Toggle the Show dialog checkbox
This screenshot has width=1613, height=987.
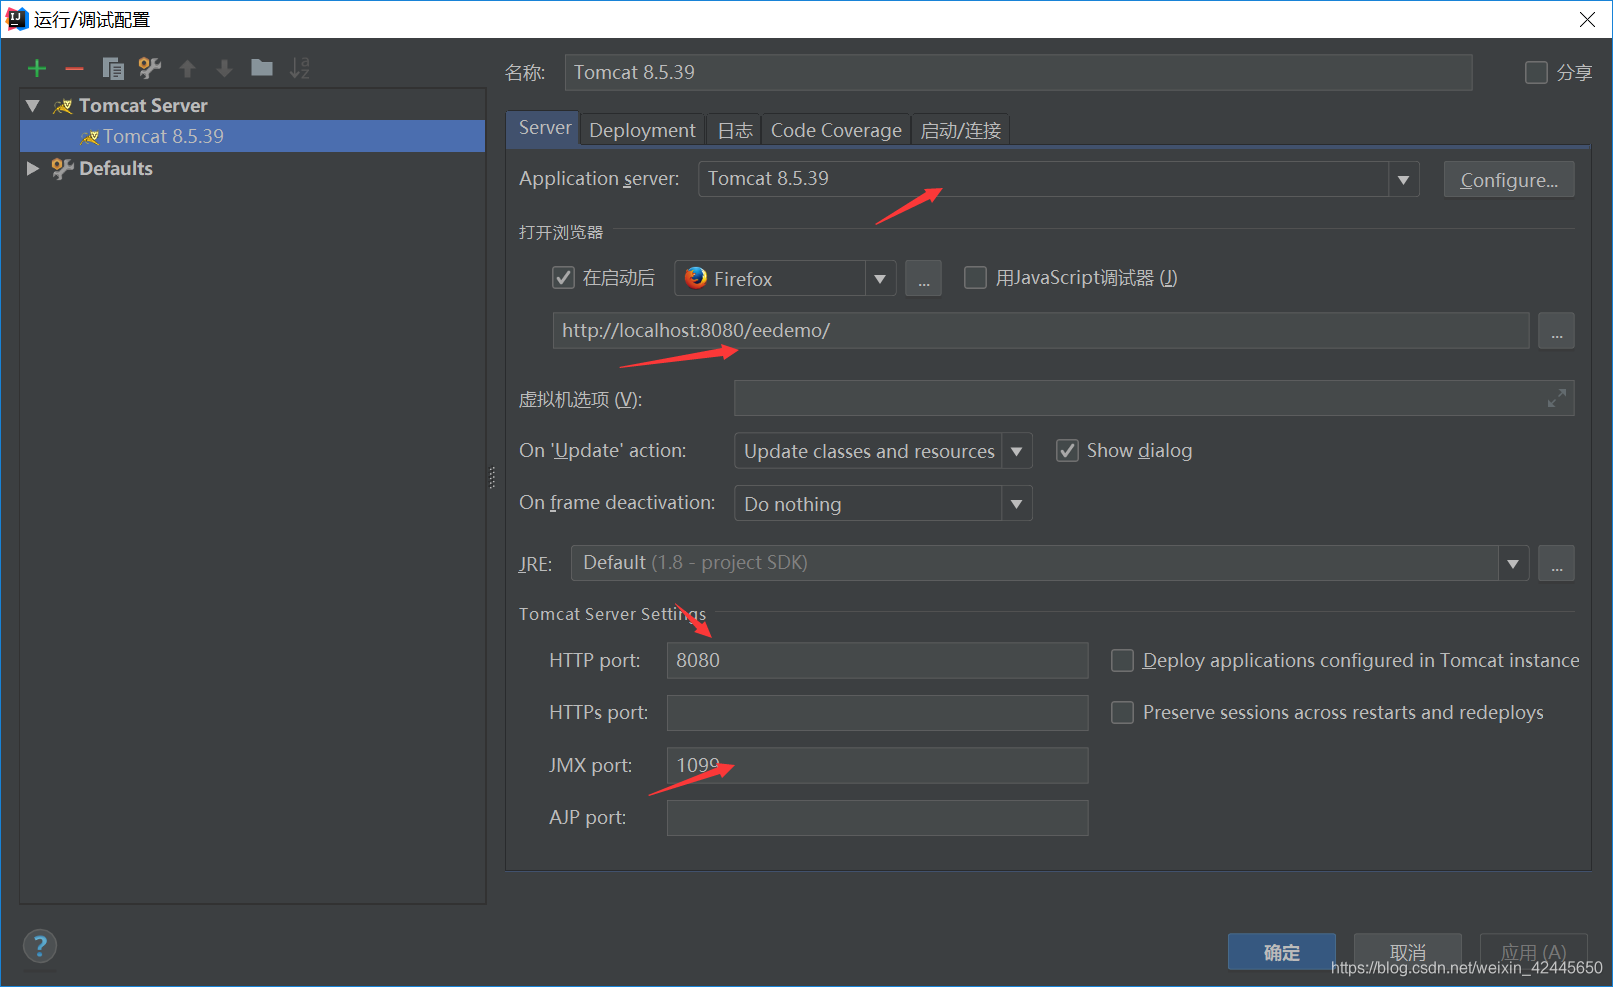point(1068,451)
